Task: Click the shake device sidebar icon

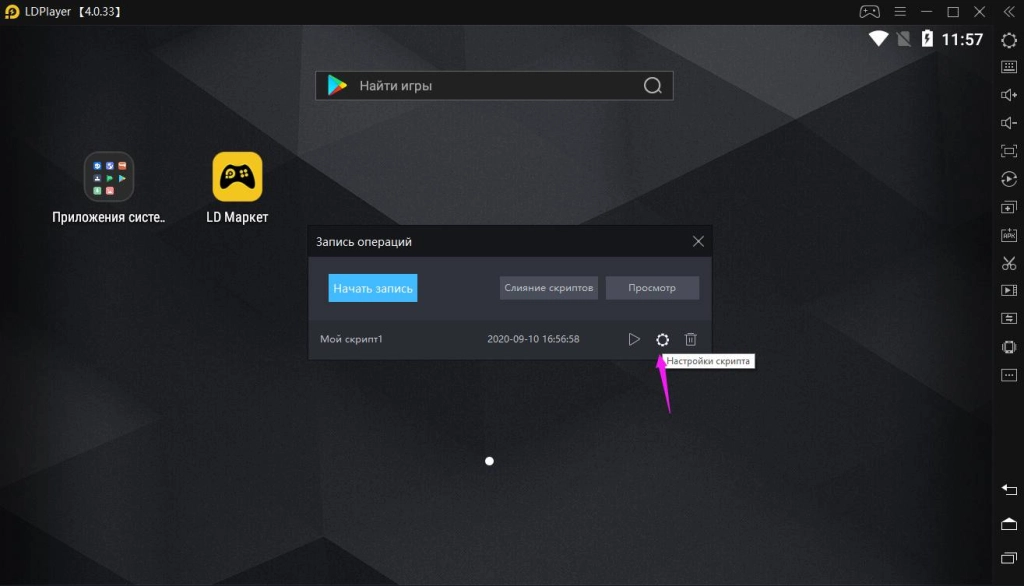Action: [x=1009, y=347]
